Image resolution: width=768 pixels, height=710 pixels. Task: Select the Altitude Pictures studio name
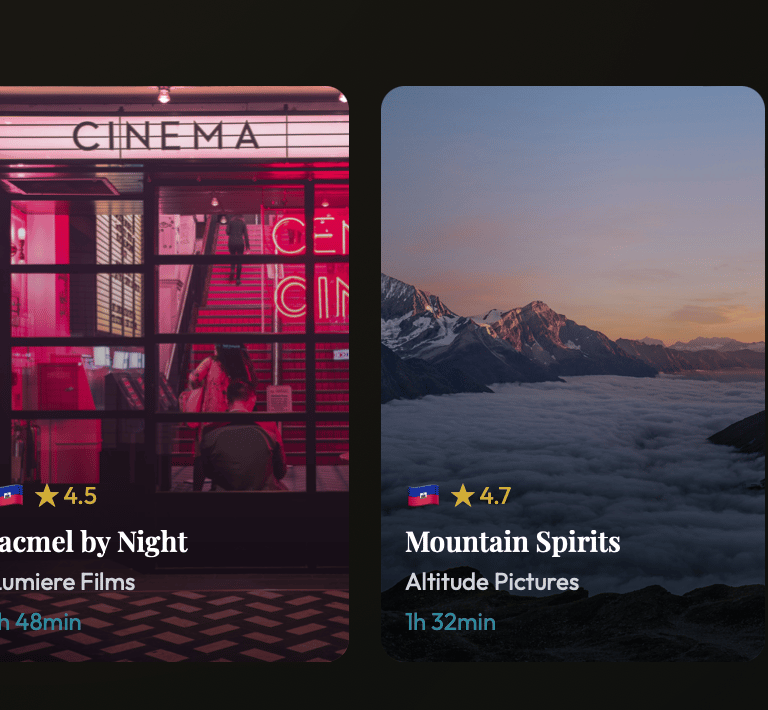point(492,582)
